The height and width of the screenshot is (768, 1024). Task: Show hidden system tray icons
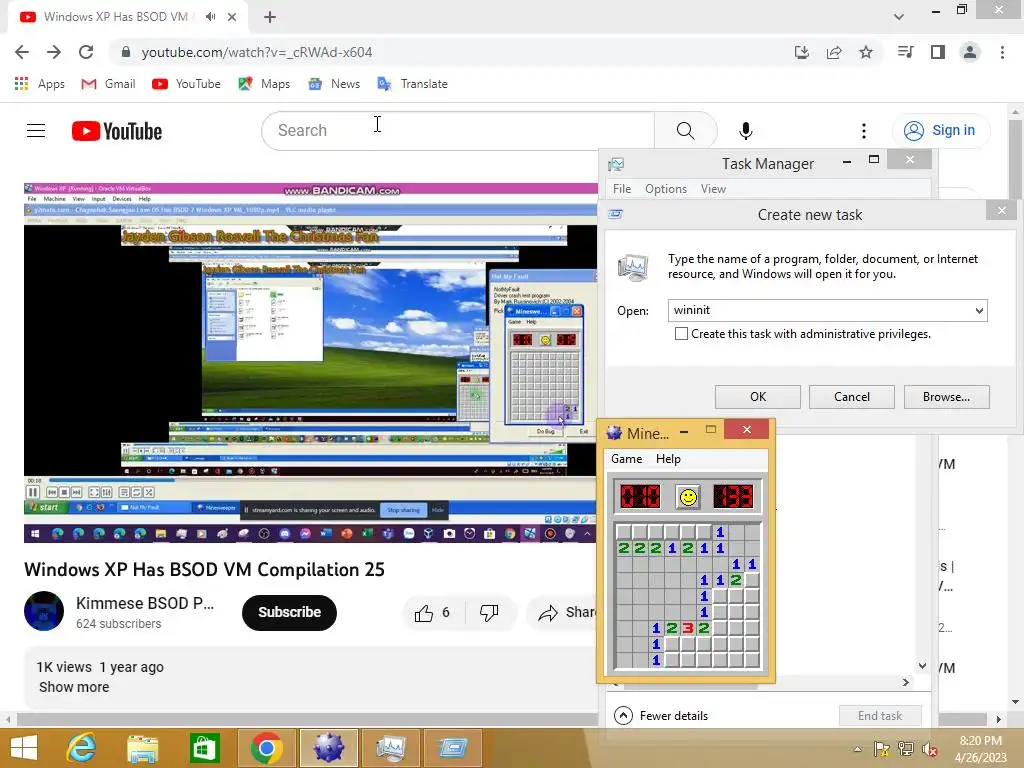[x=857, y=749]
